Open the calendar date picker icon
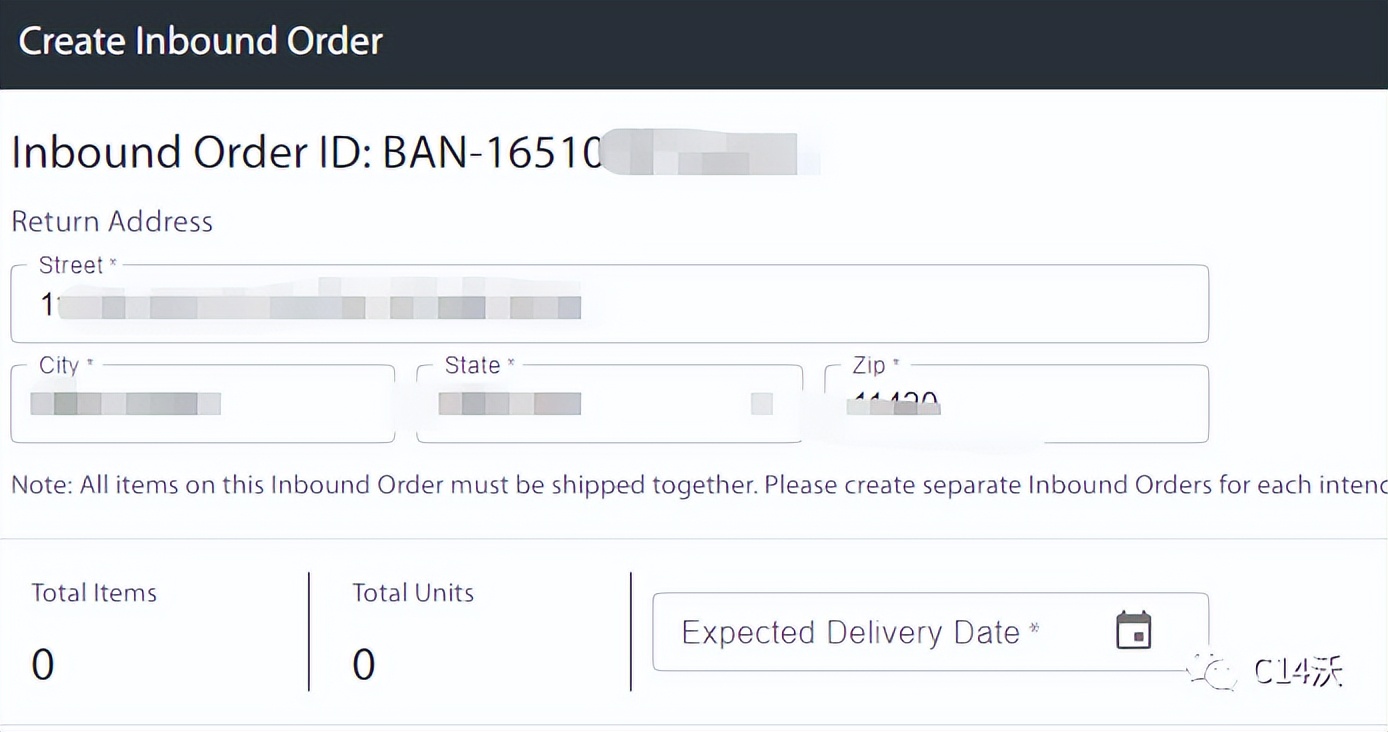 tap(1133, 631)
